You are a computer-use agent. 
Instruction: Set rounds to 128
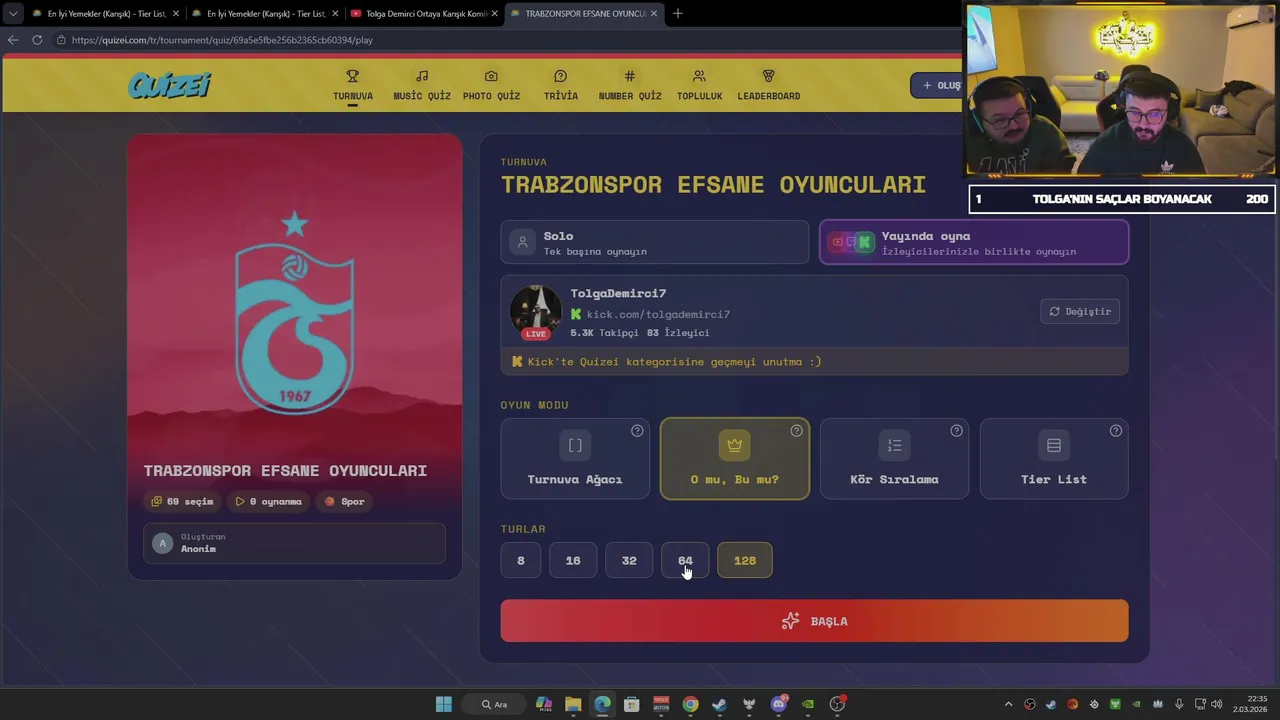(x=745, y=560)
